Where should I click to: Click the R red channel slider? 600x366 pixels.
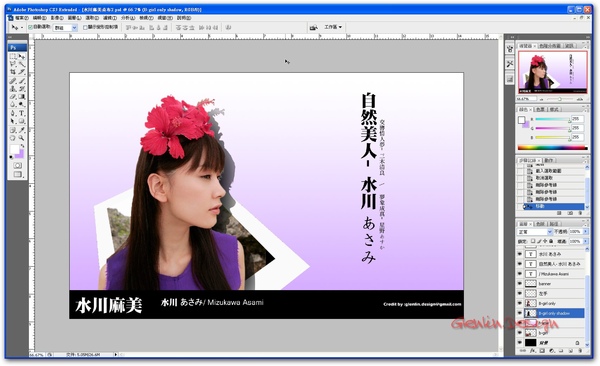pos(552,119)
